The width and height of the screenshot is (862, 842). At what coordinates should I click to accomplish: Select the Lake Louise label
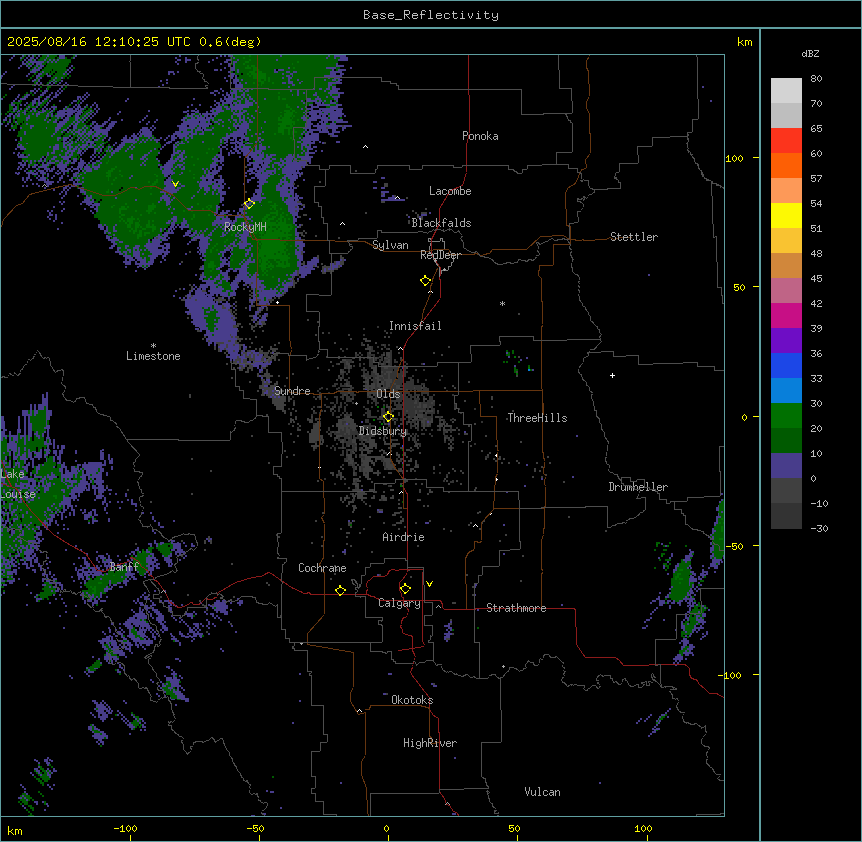[18, 484]
